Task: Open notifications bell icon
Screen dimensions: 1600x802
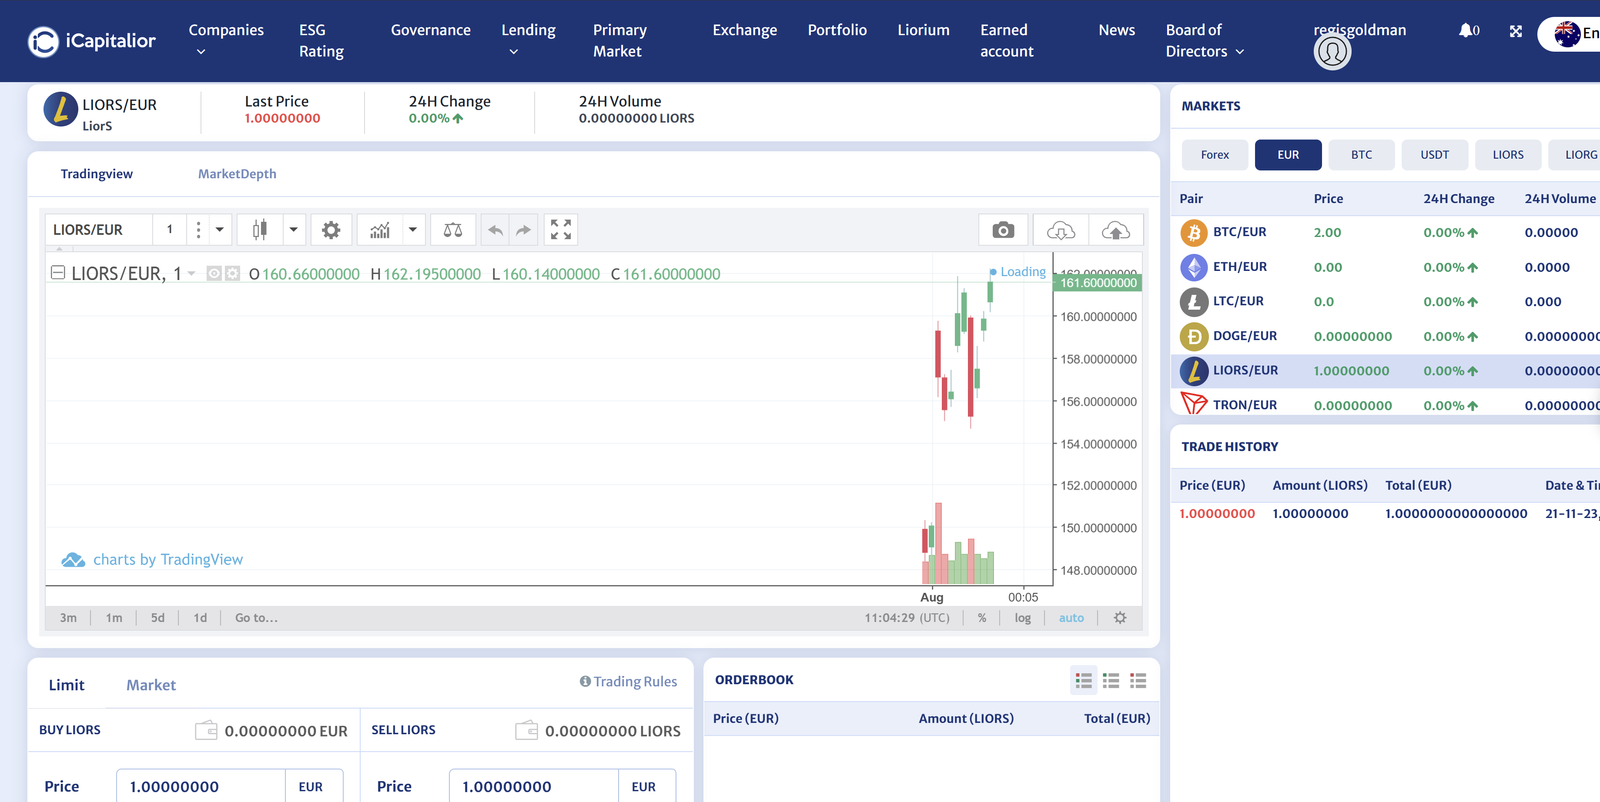Action: pyautogui.click(x=1466, y=31)
